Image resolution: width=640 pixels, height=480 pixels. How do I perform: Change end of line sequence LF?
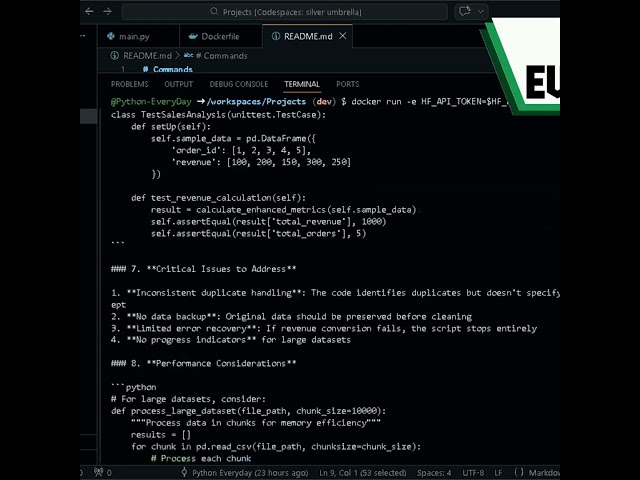(x=498, y=473)
